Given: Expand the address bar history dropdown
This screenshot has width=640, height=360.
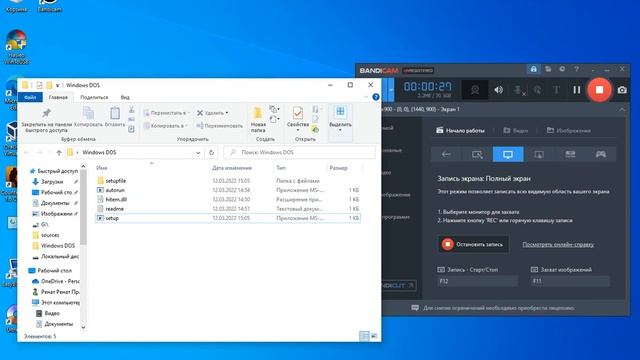Looking at the screenshot, I should [198, 152].
